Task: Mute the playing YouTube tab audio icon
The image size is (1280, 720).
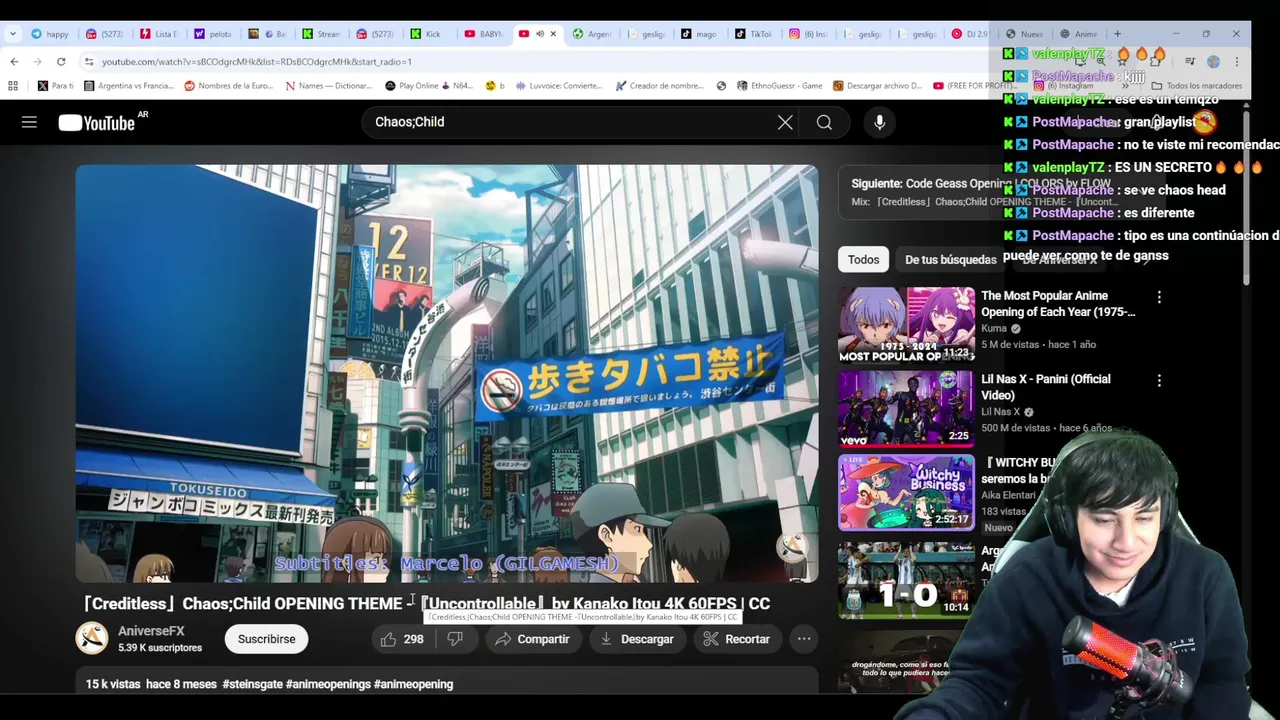Action: pyautogui.click(x=540, y=34)
